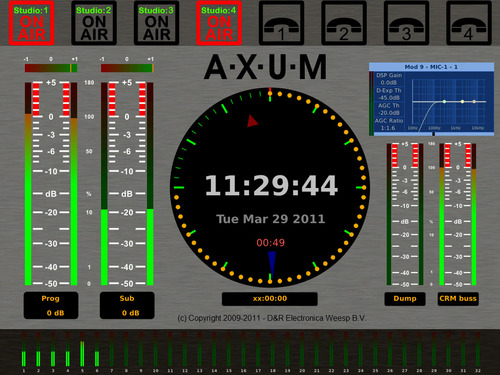Select the phone line 2 icon
Image resolution: width=500 pixels, height=375 pixels.
point(344,23)
